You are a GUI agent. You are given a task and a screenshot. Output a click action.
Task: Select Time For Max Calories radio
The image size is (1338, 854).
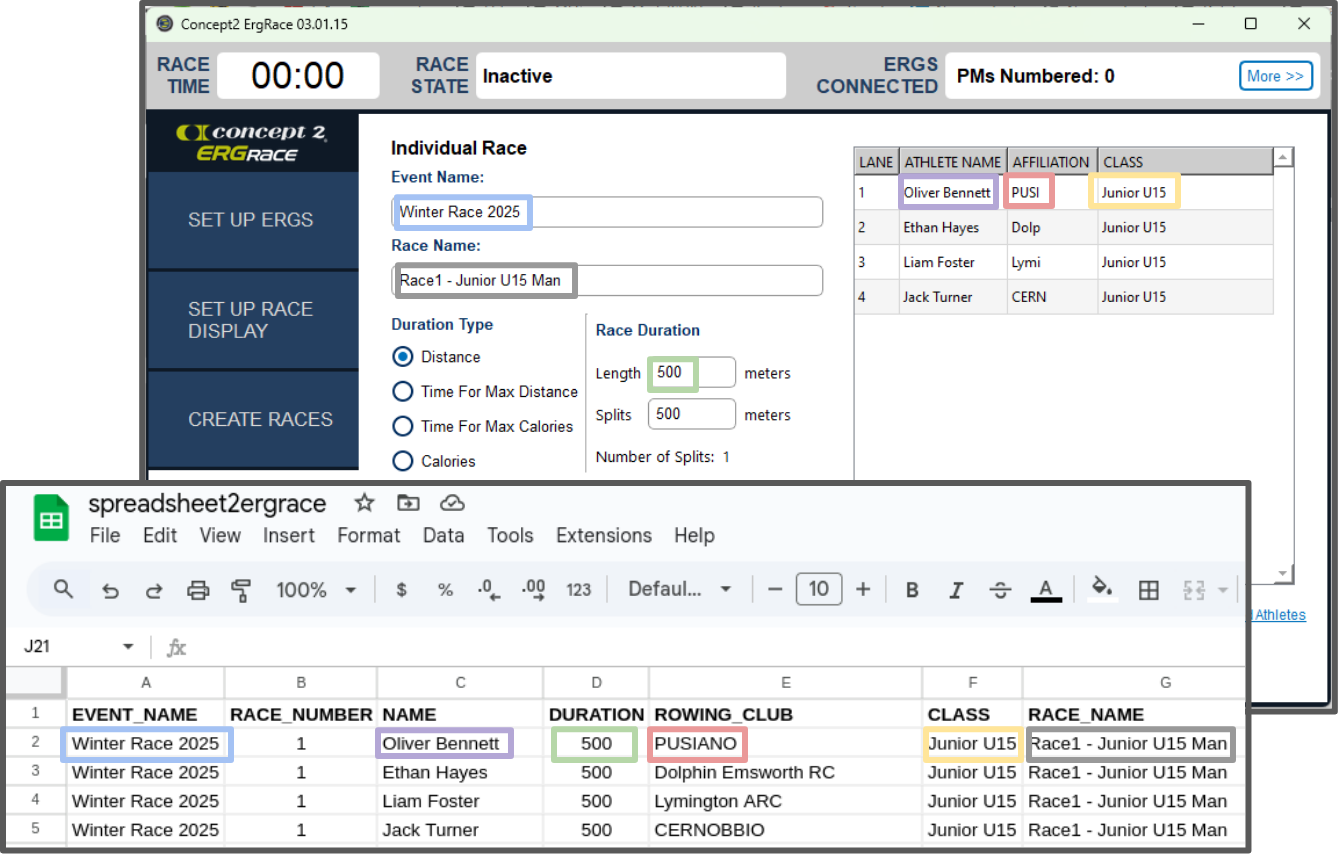403,426
